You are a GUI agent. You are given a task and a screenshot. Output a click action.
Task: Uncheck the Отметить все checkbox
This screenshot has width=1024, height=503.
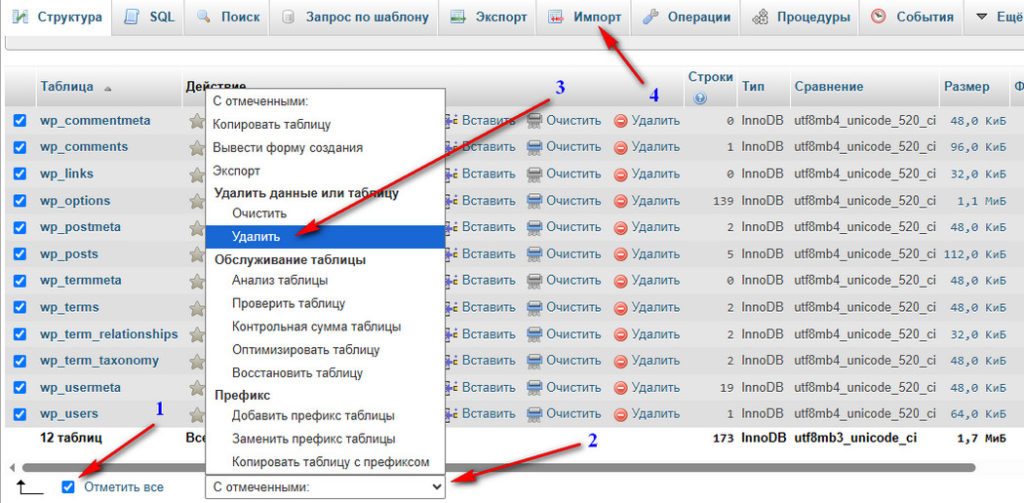[68, 487]
